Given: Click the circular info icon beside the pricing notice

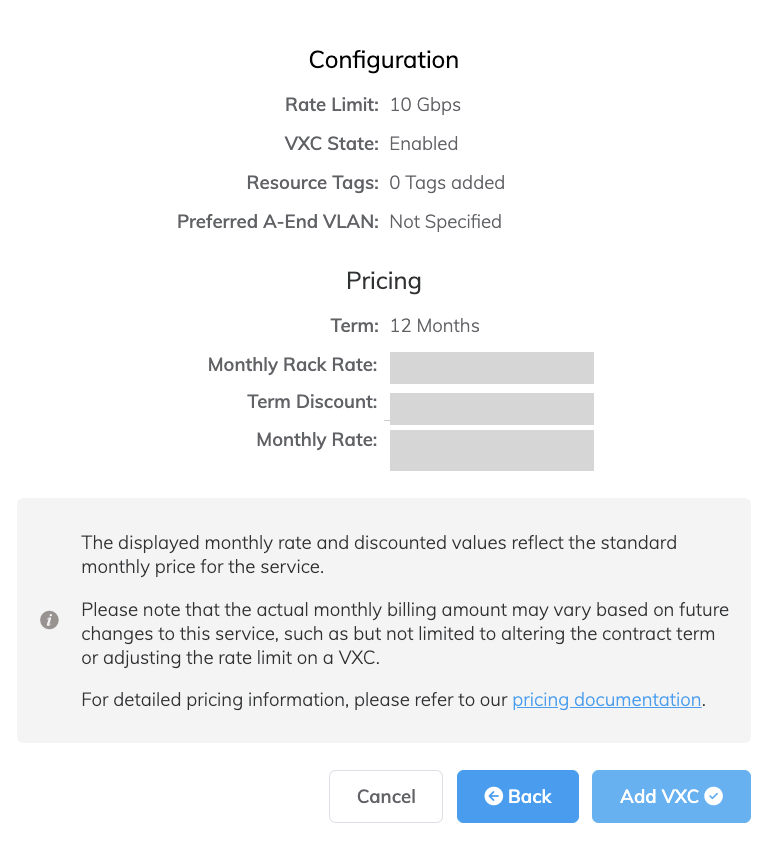Looking at the screenshot, I should click(49, 620).
